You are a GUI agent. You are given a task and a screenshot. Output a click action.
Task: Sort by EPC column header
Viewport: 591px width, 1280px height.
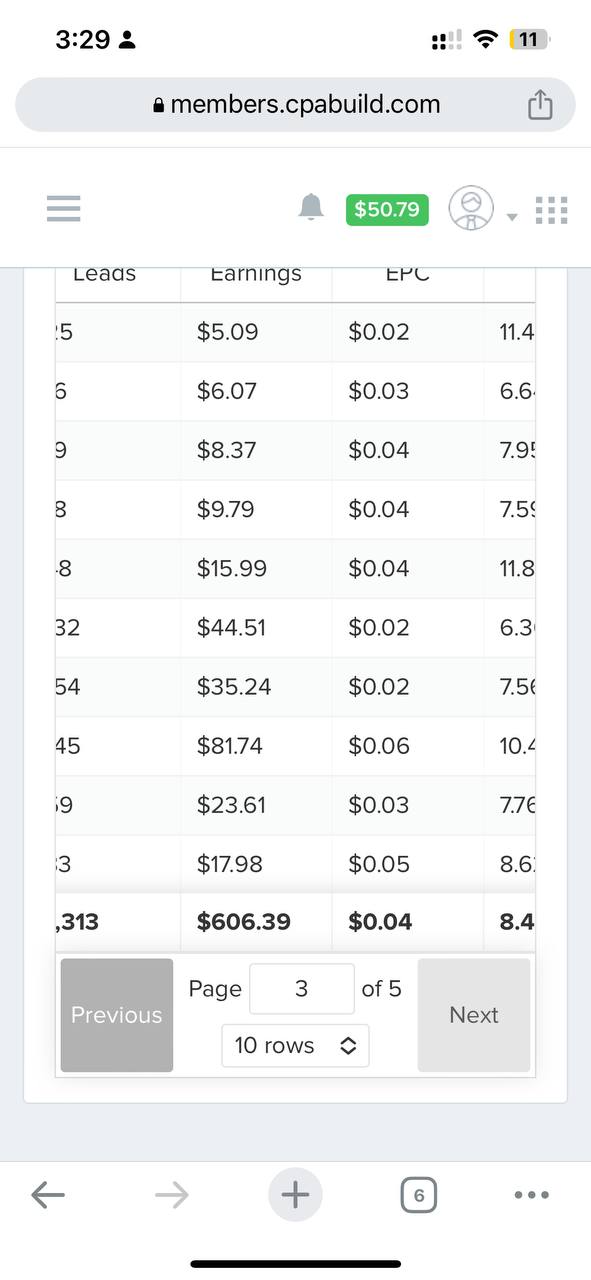(x=407, y=275)
